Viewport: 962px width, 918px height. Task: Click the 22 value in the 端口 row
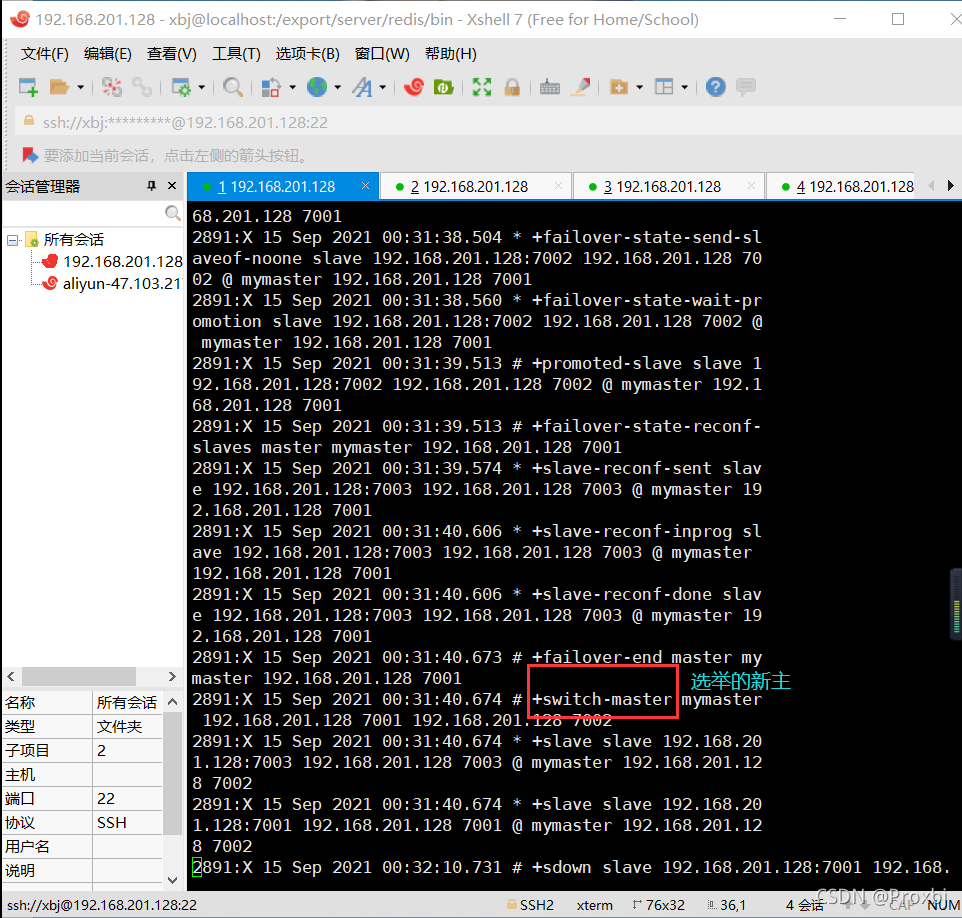pos(106,798)
